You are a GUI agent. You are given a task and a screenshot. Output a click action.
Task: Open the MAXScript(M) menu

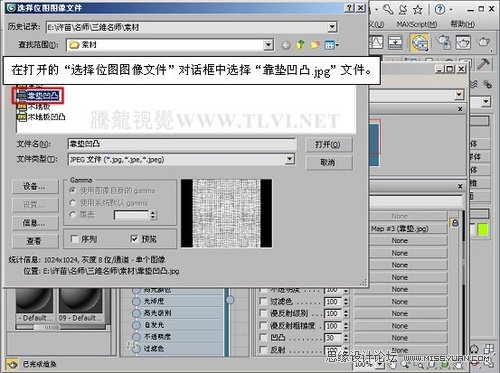[x=417, y=24]
